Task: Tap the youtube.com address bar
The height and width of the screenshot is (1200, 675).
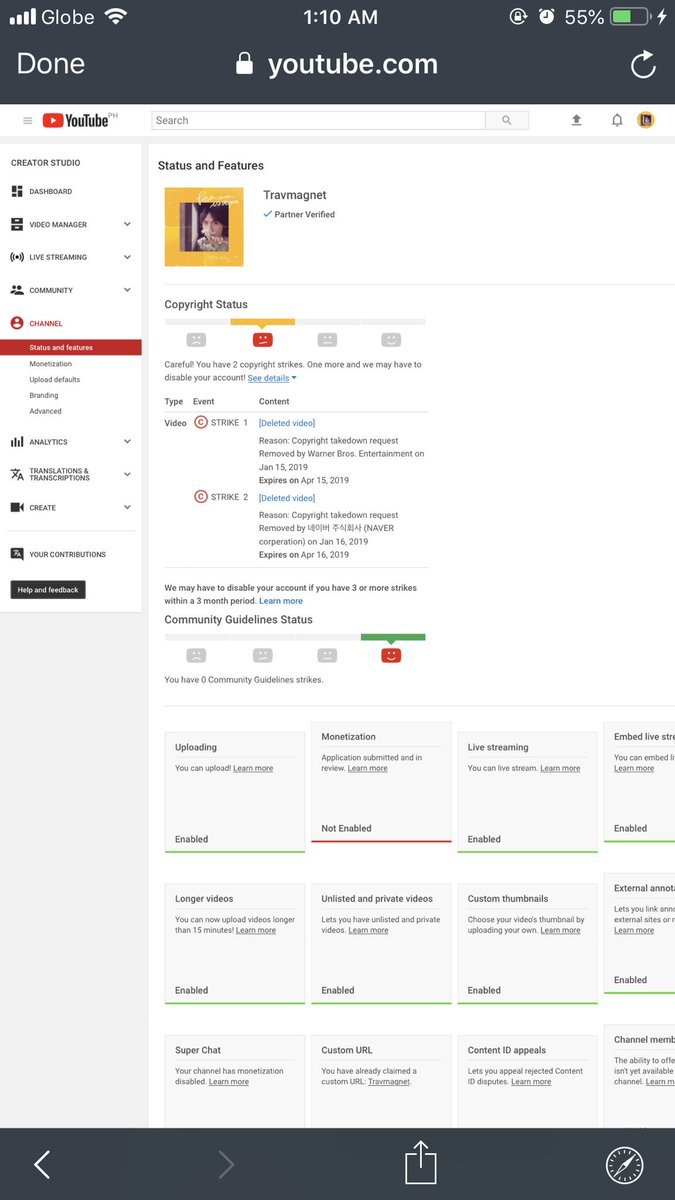Action: 337,65
